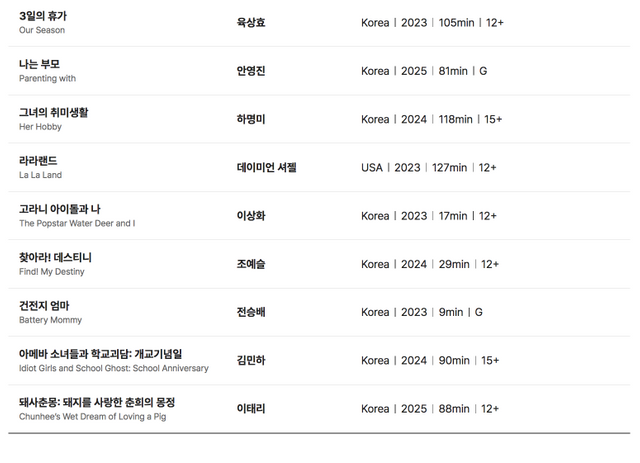Open the film title '3일의 휴가'
The height and width of the screenshot is (463, 640).
coord(43,16)
